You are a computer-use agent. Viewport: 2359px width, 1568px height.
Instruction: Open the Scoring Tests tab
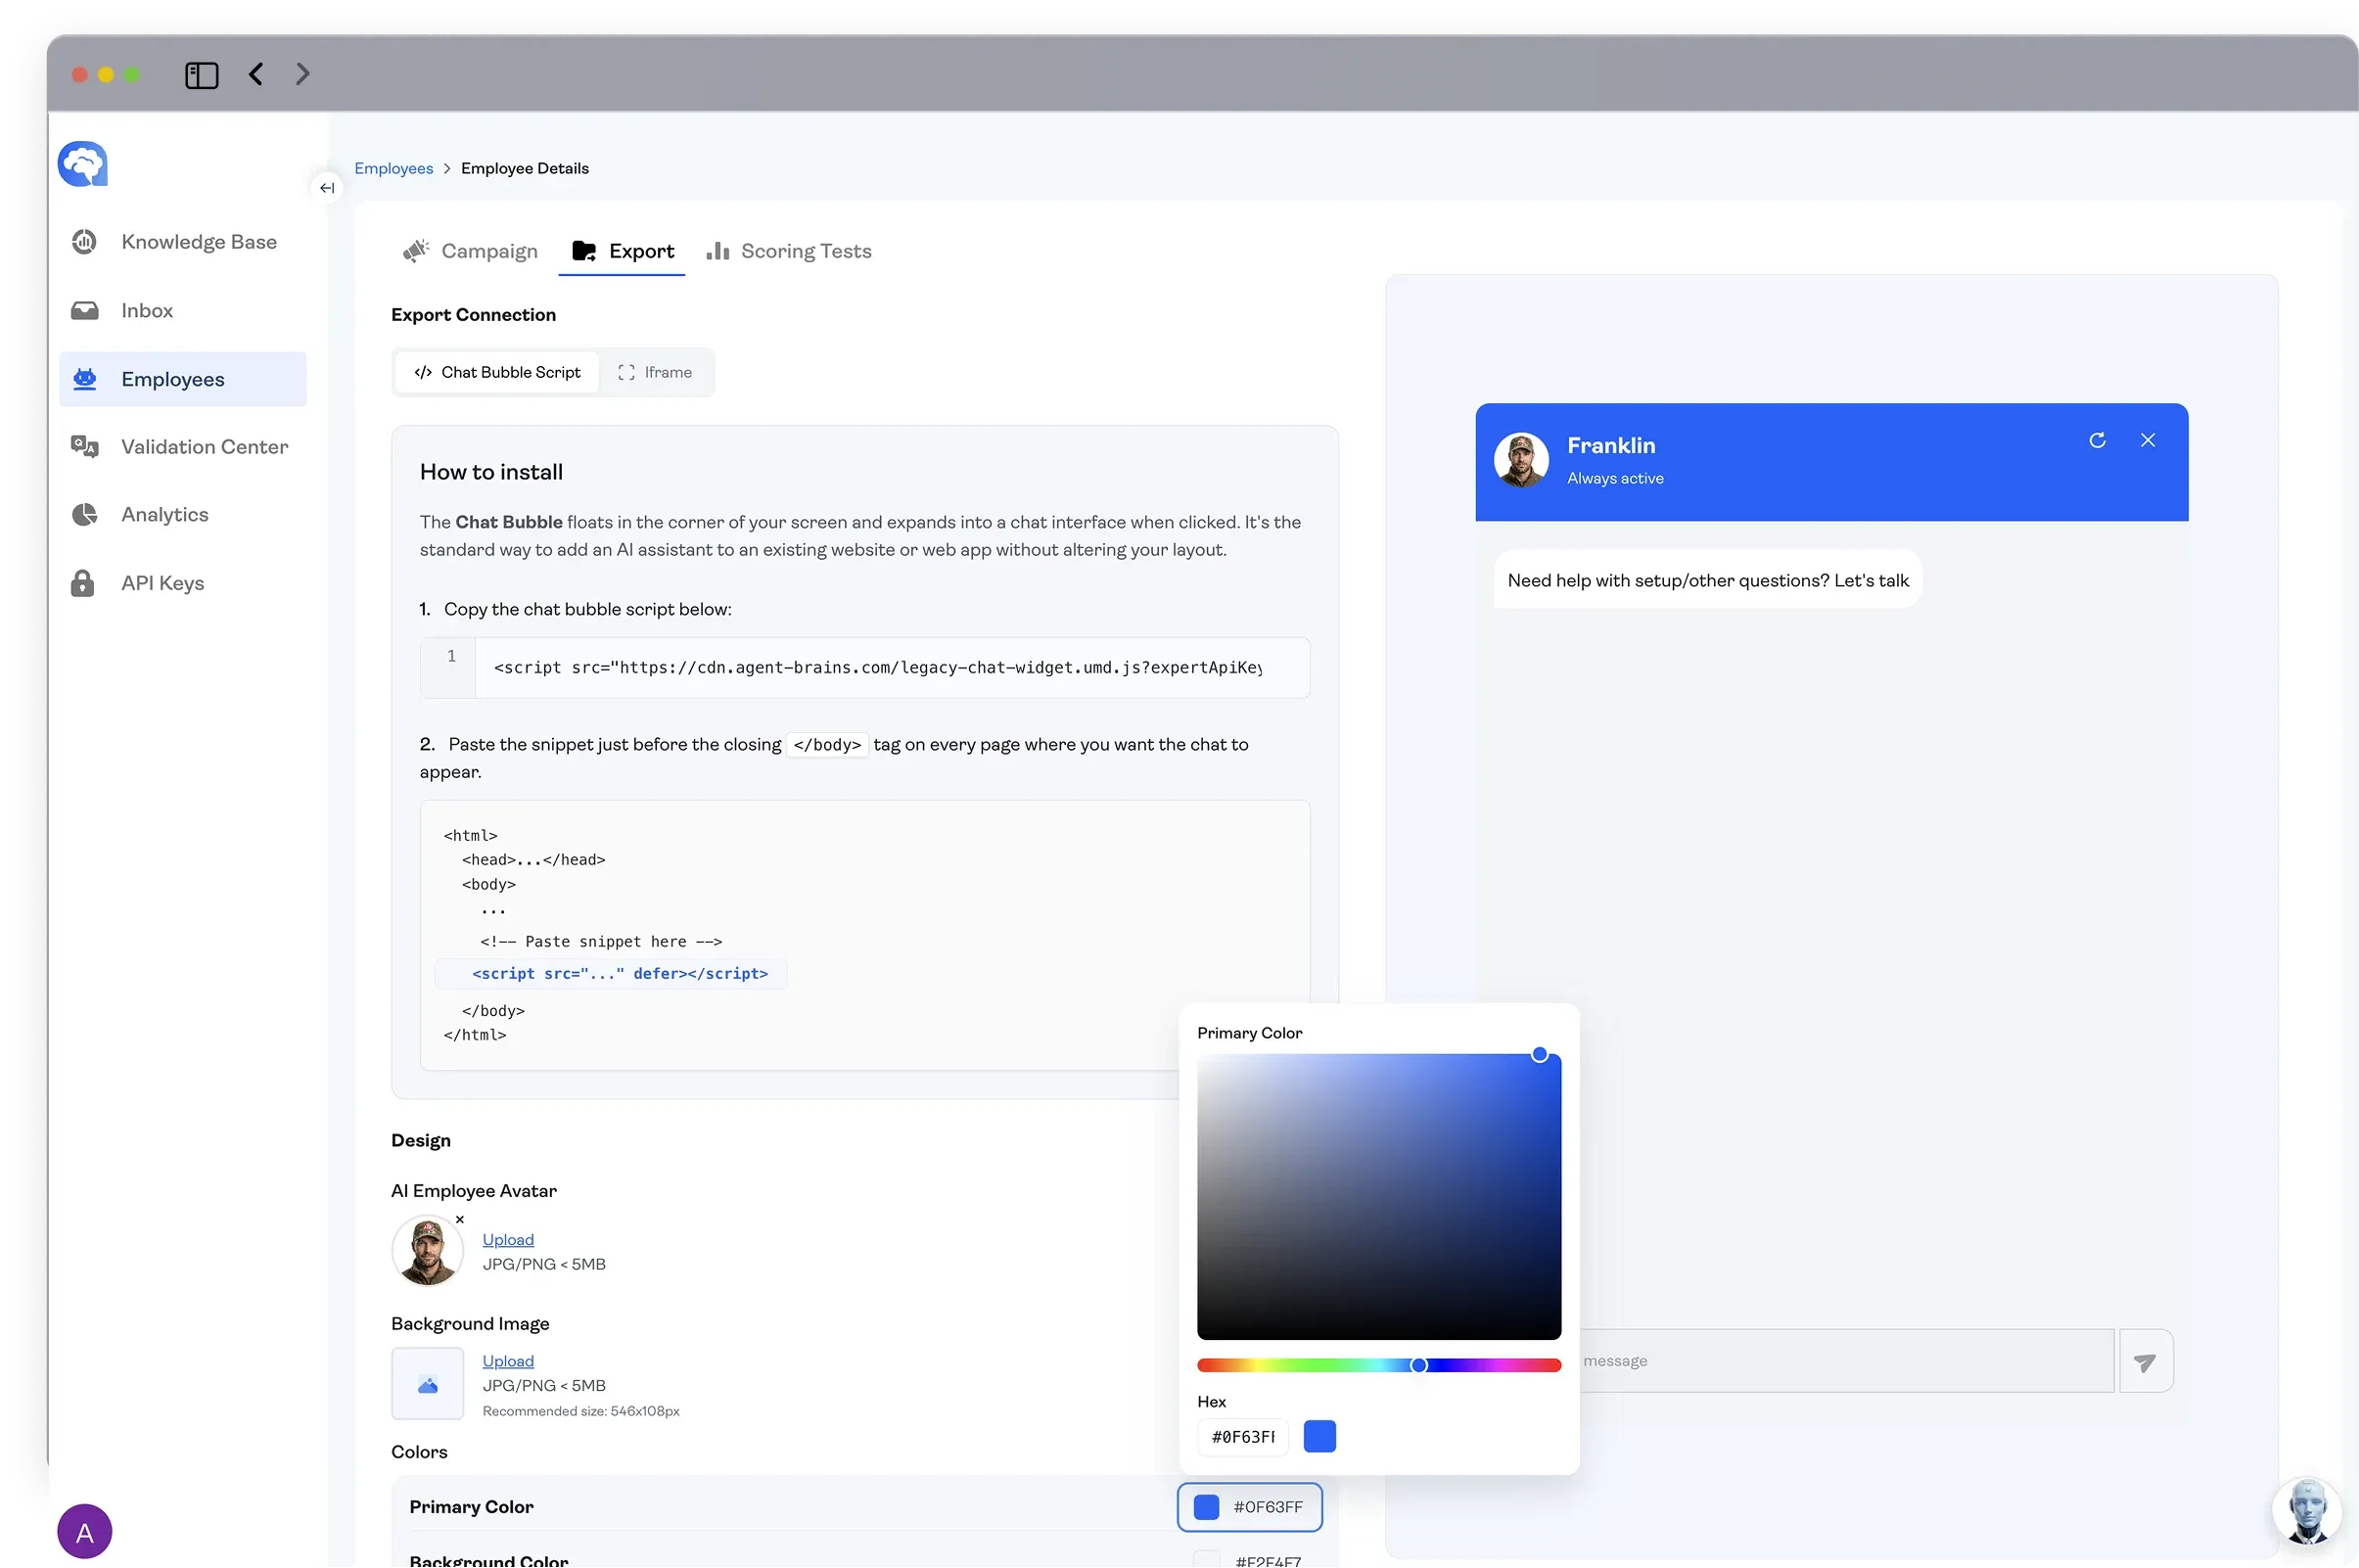pos(789,251)
